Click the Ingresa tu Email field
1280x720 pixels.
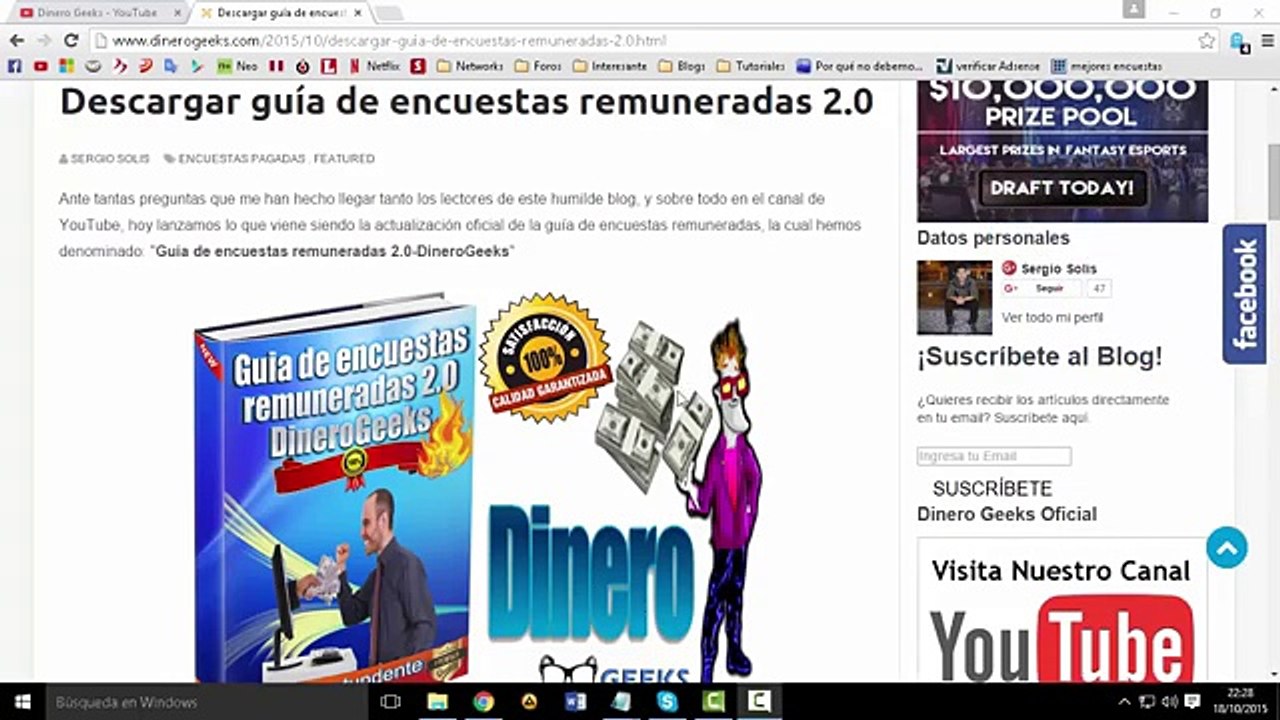[x=994, y=456]
